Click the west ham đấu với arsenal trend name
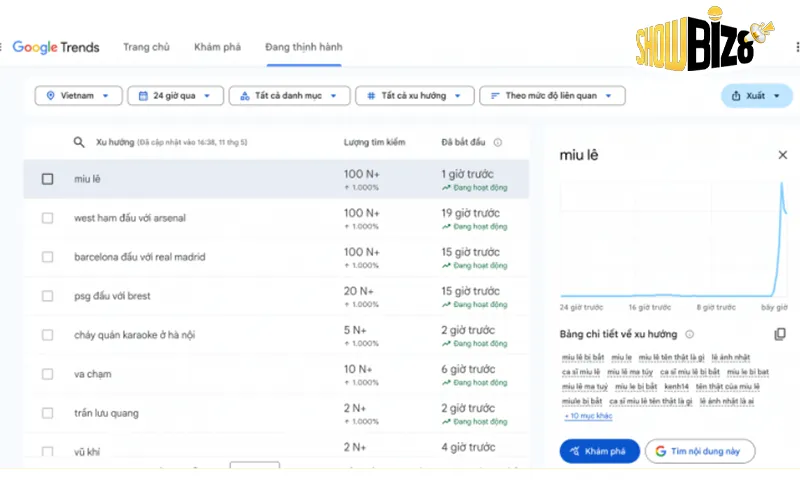Screen dimensions: 800x500 (130, 218)
